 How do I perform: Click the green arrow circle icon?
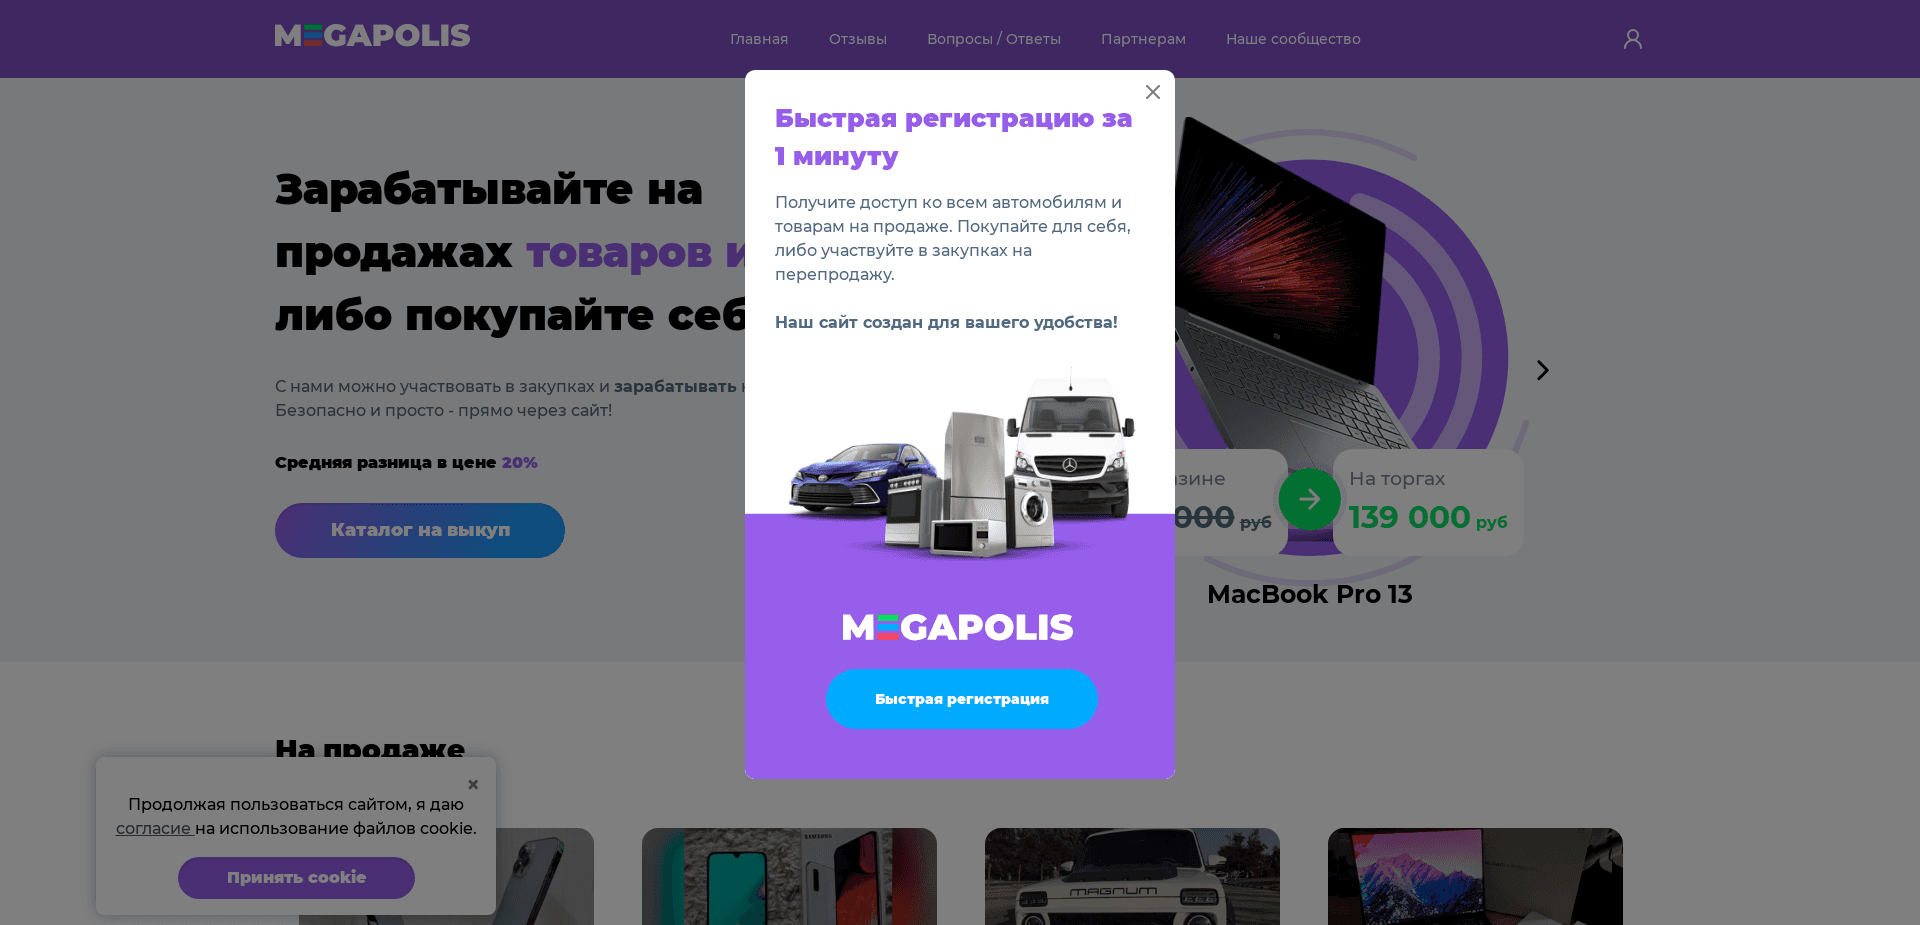pyautogui.click(x=1309, y=499)
